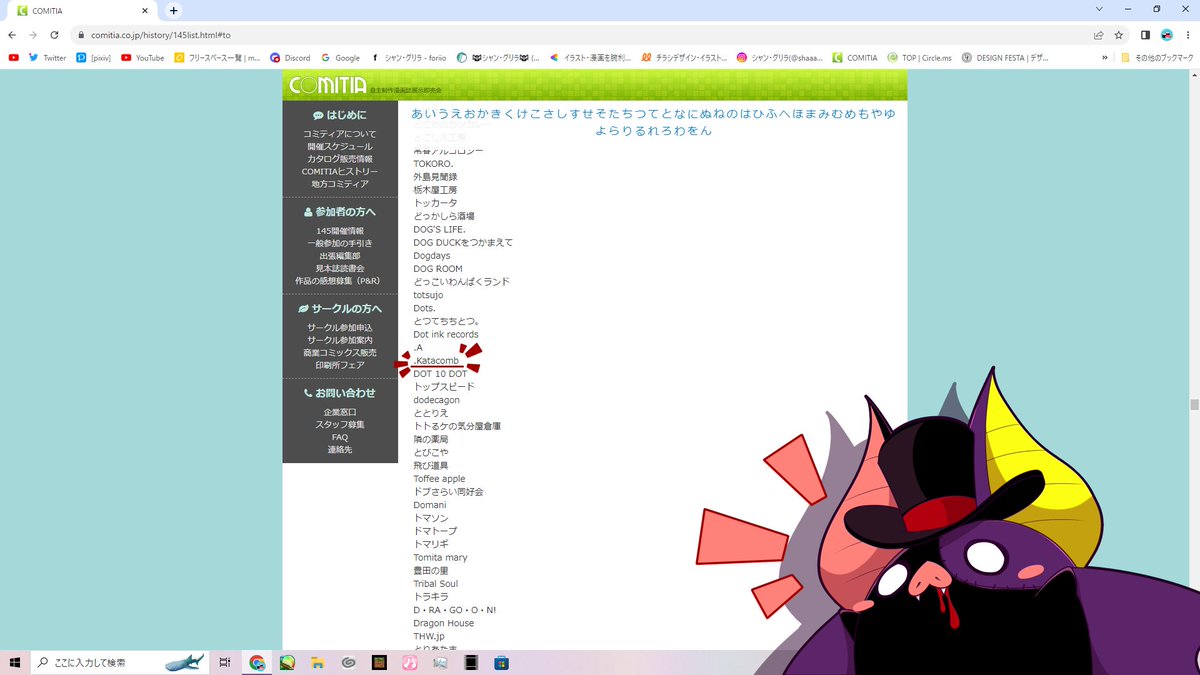Image resolution: width=1200 pixels, height=675 pixels.
Task: Open the DESIGN FESTA bookmark
Action: point(1005,58)
